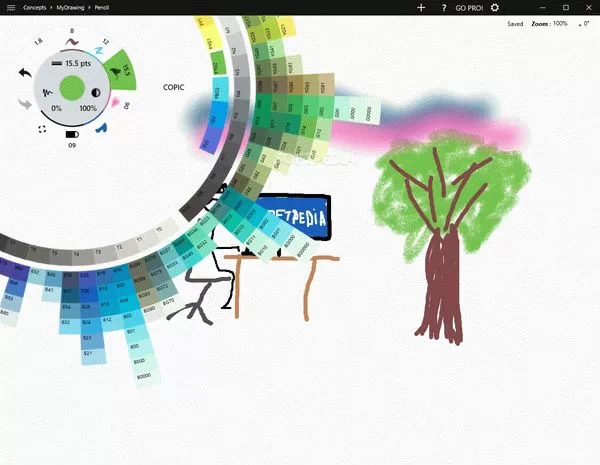Open the green color circle in tool wheel

pos(72,88)
